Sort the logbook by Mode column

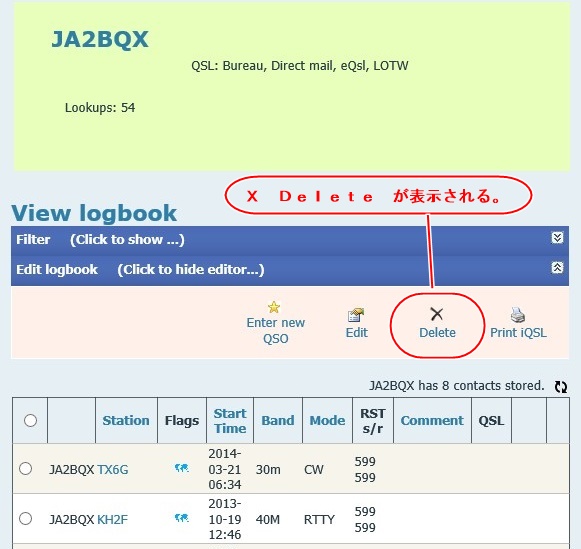point(327,420)
